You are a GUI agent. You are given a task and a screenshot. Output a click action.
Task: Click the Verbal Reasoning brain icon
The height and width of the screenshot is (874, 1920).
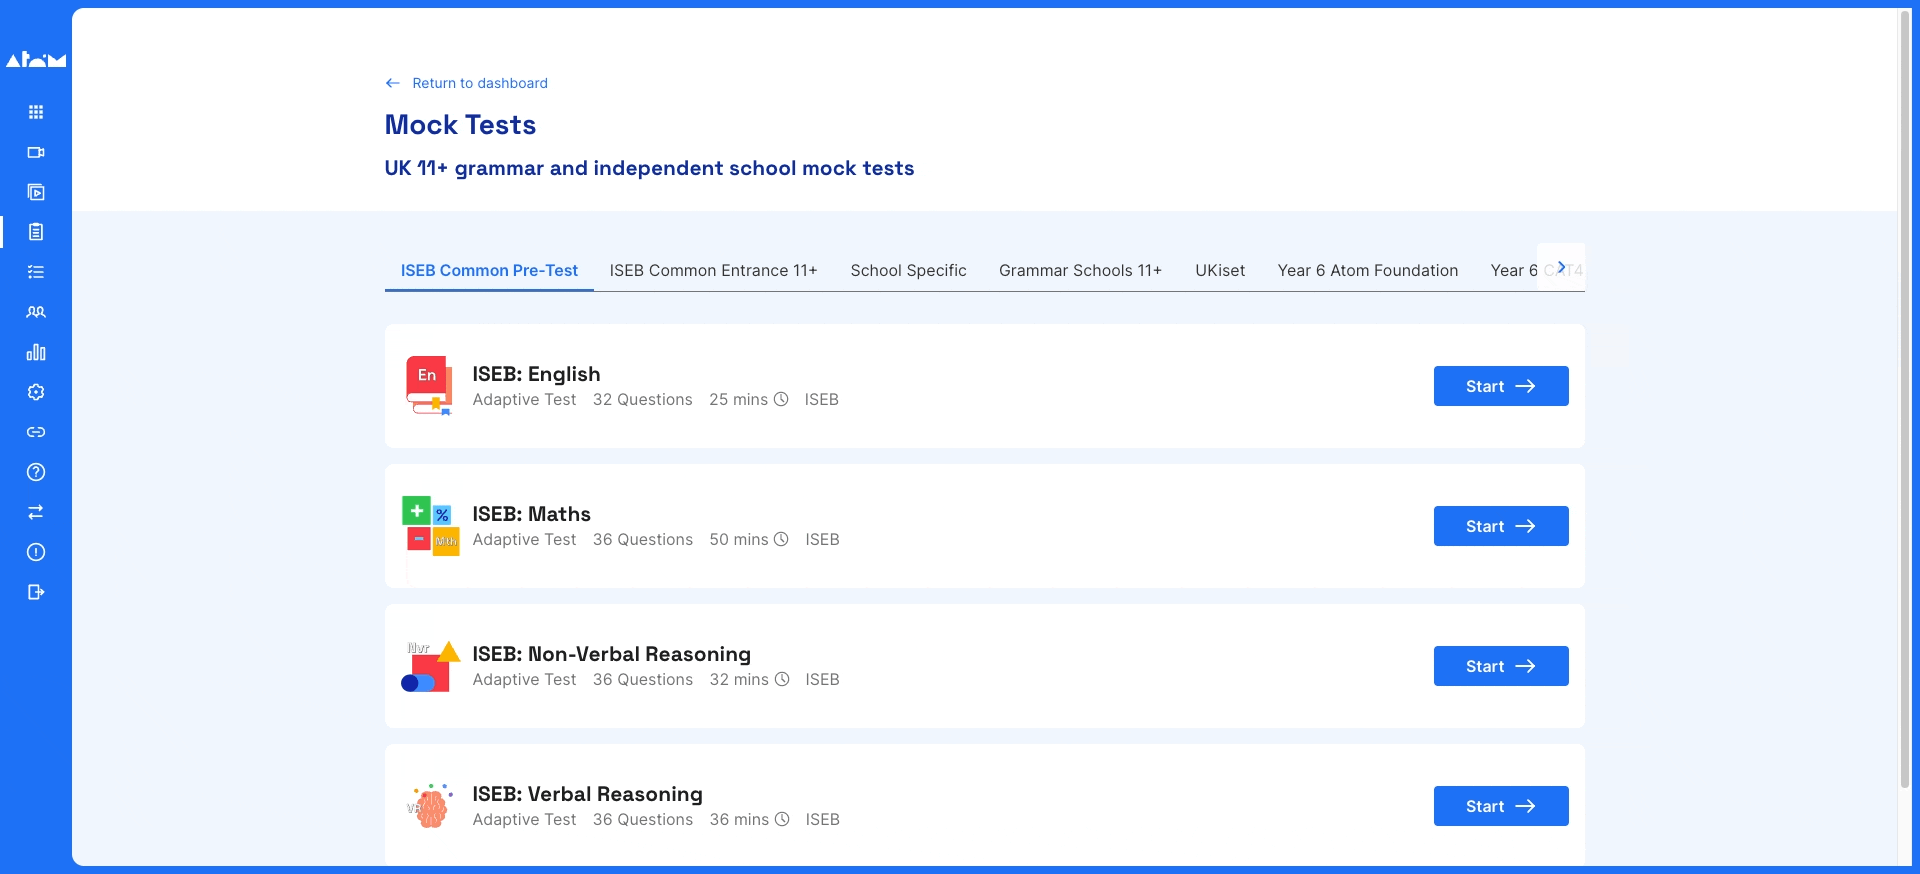(x=430, y=806)
